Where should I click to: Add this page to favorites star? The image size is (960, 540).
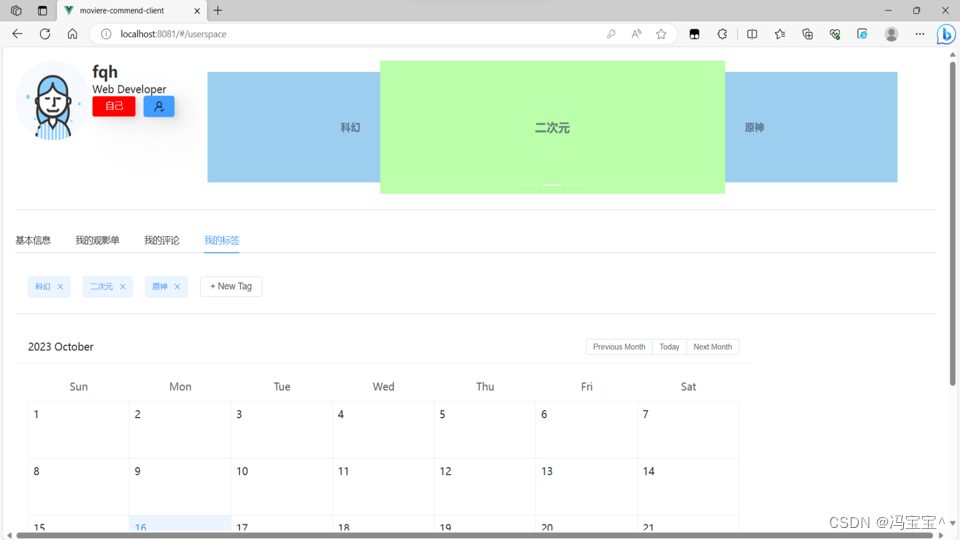(x=661, y=34)
